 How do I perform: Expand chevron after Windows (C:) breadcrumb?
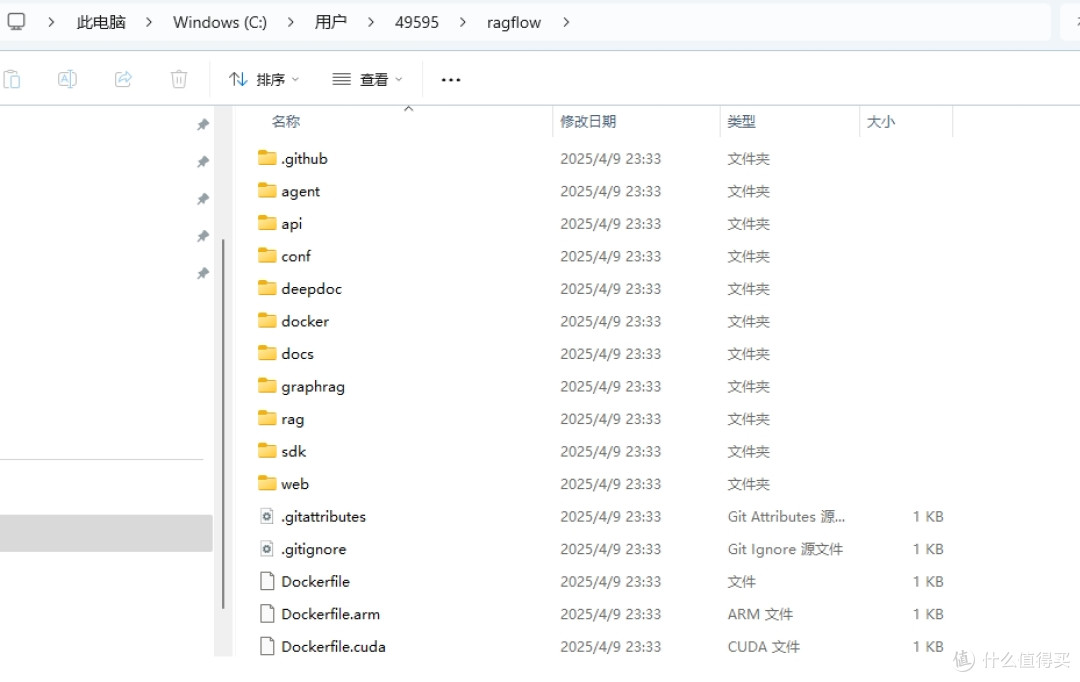[x=291, y=23]
